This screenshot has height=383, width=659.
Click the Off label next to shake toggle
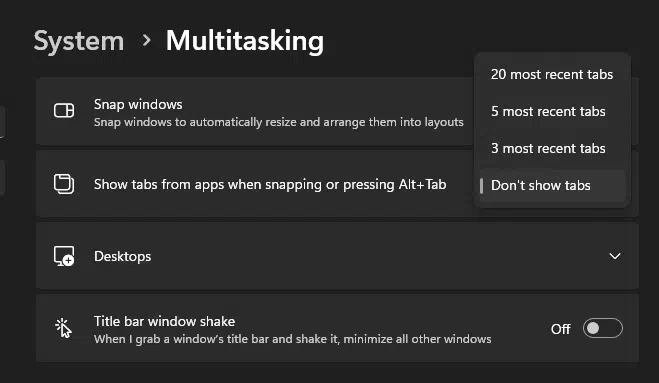pos(561,329)
